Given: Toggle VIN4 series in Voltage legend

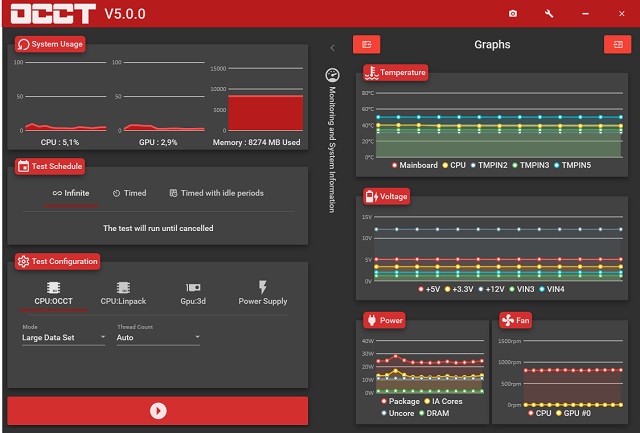Looking at the screenshot, I should (x=552, y=289).
